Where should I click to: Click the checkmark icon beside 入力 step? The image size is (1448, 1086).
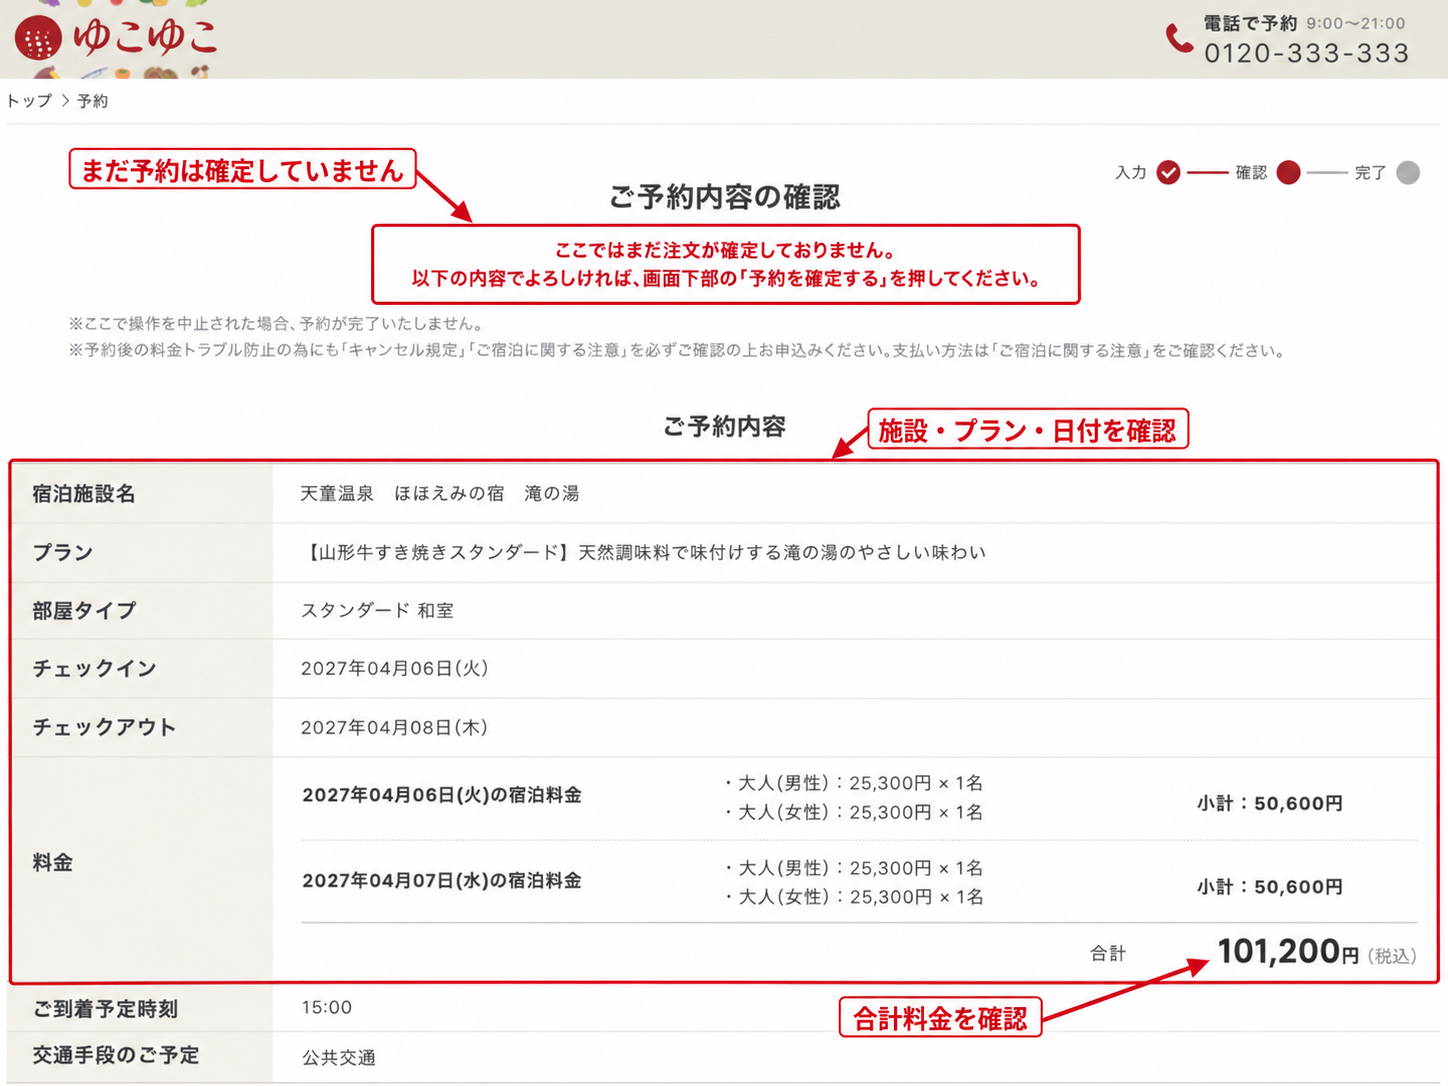click(1168, 173)
